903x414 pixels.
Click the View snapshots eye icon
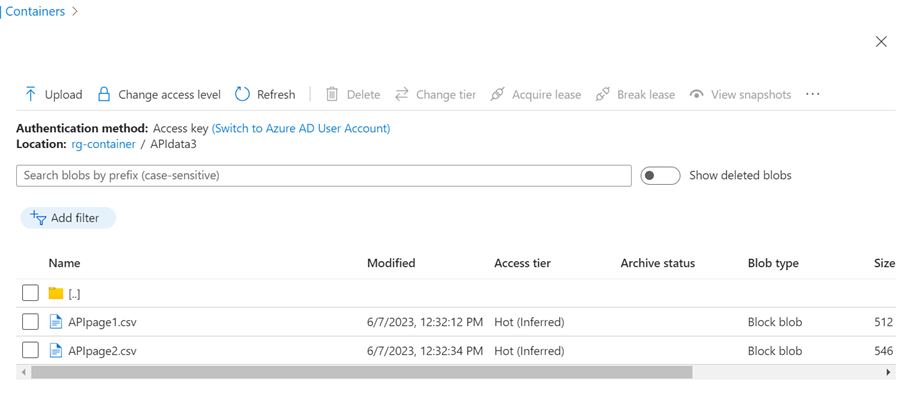(x=697, y=94)
